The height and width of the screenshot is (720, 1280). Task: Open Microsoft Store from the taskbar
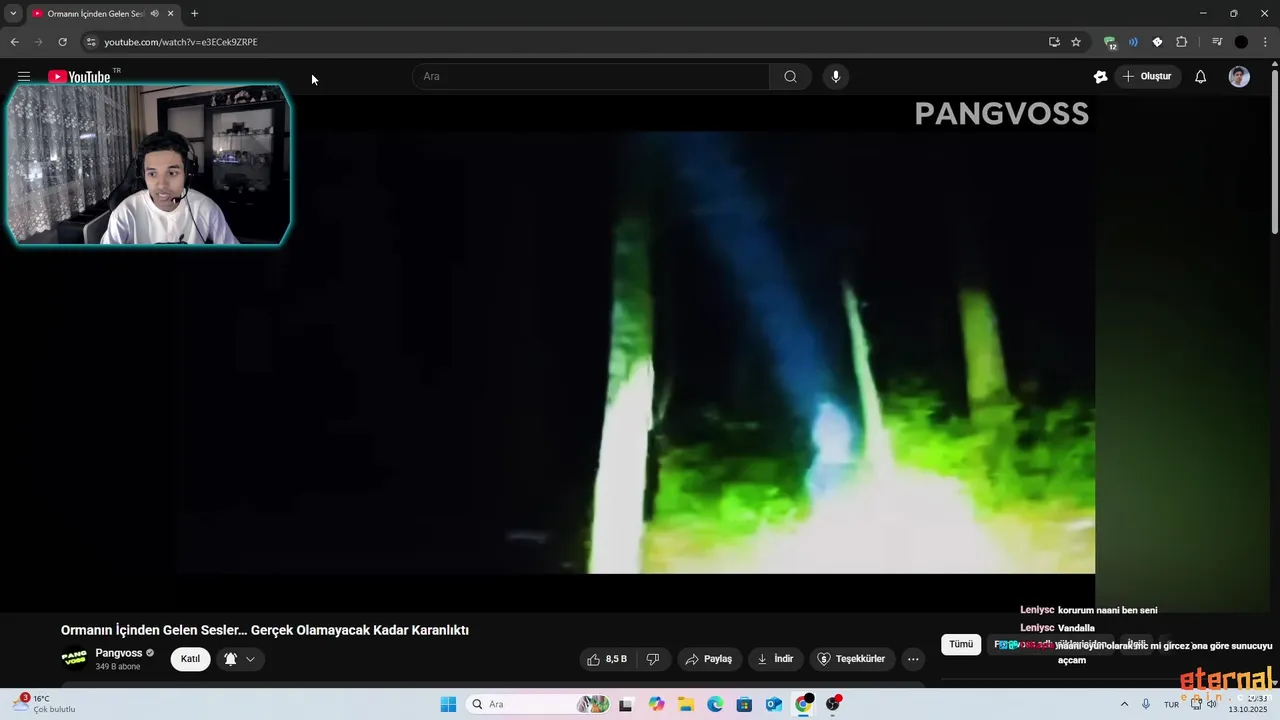(x=744, y=704)
